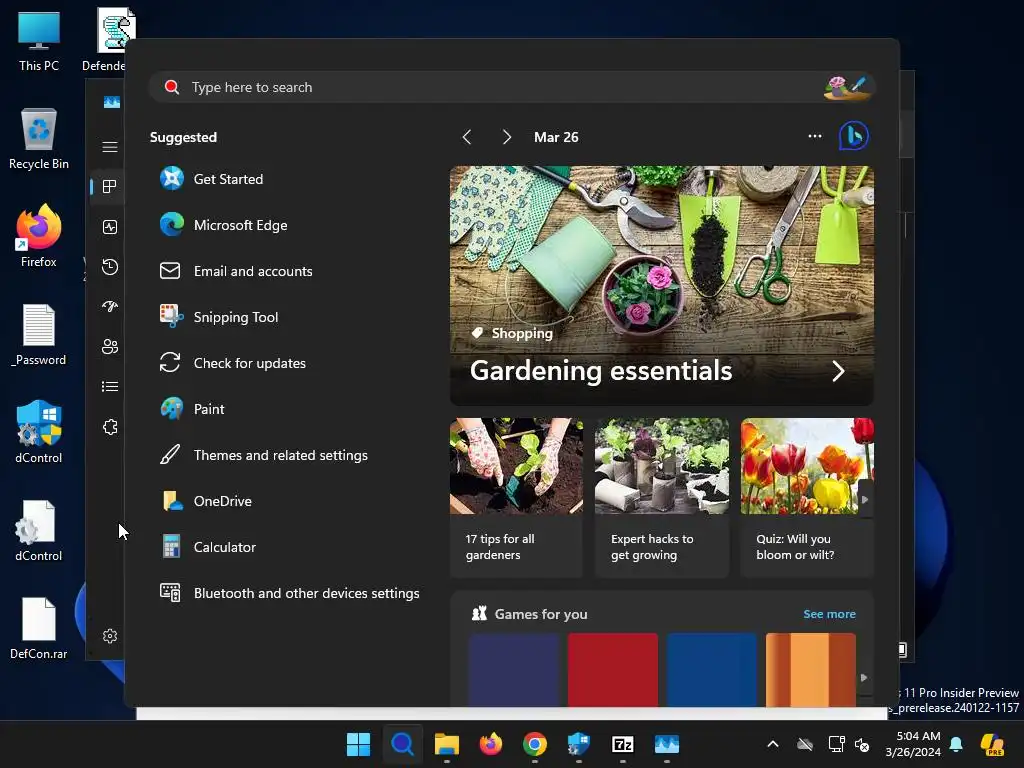Open Firefox desktop shortcut

39,236
